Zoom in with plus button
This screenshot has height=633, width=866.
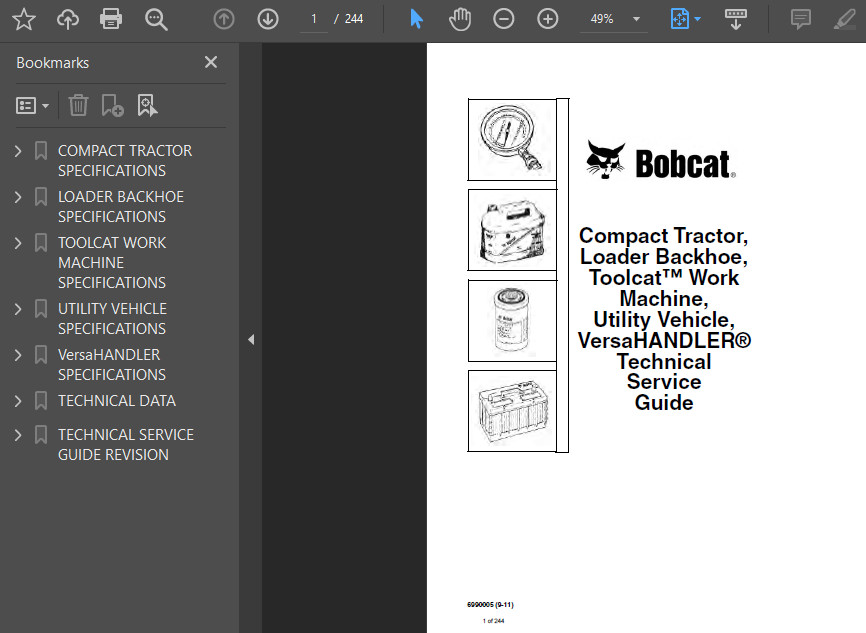(x=547, y=19)
